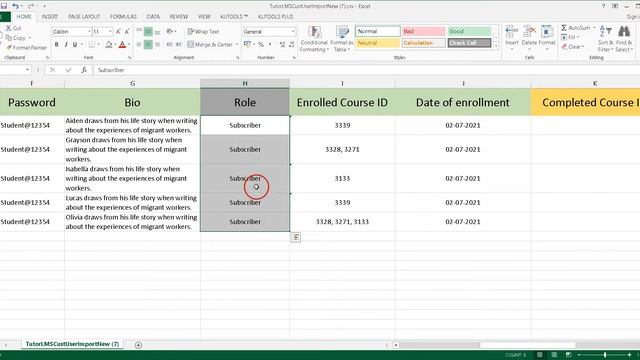The height and width of the screenshot is (360, 640).
Task: Open the KUTOOLS PLUS tab
Action: 276,17
